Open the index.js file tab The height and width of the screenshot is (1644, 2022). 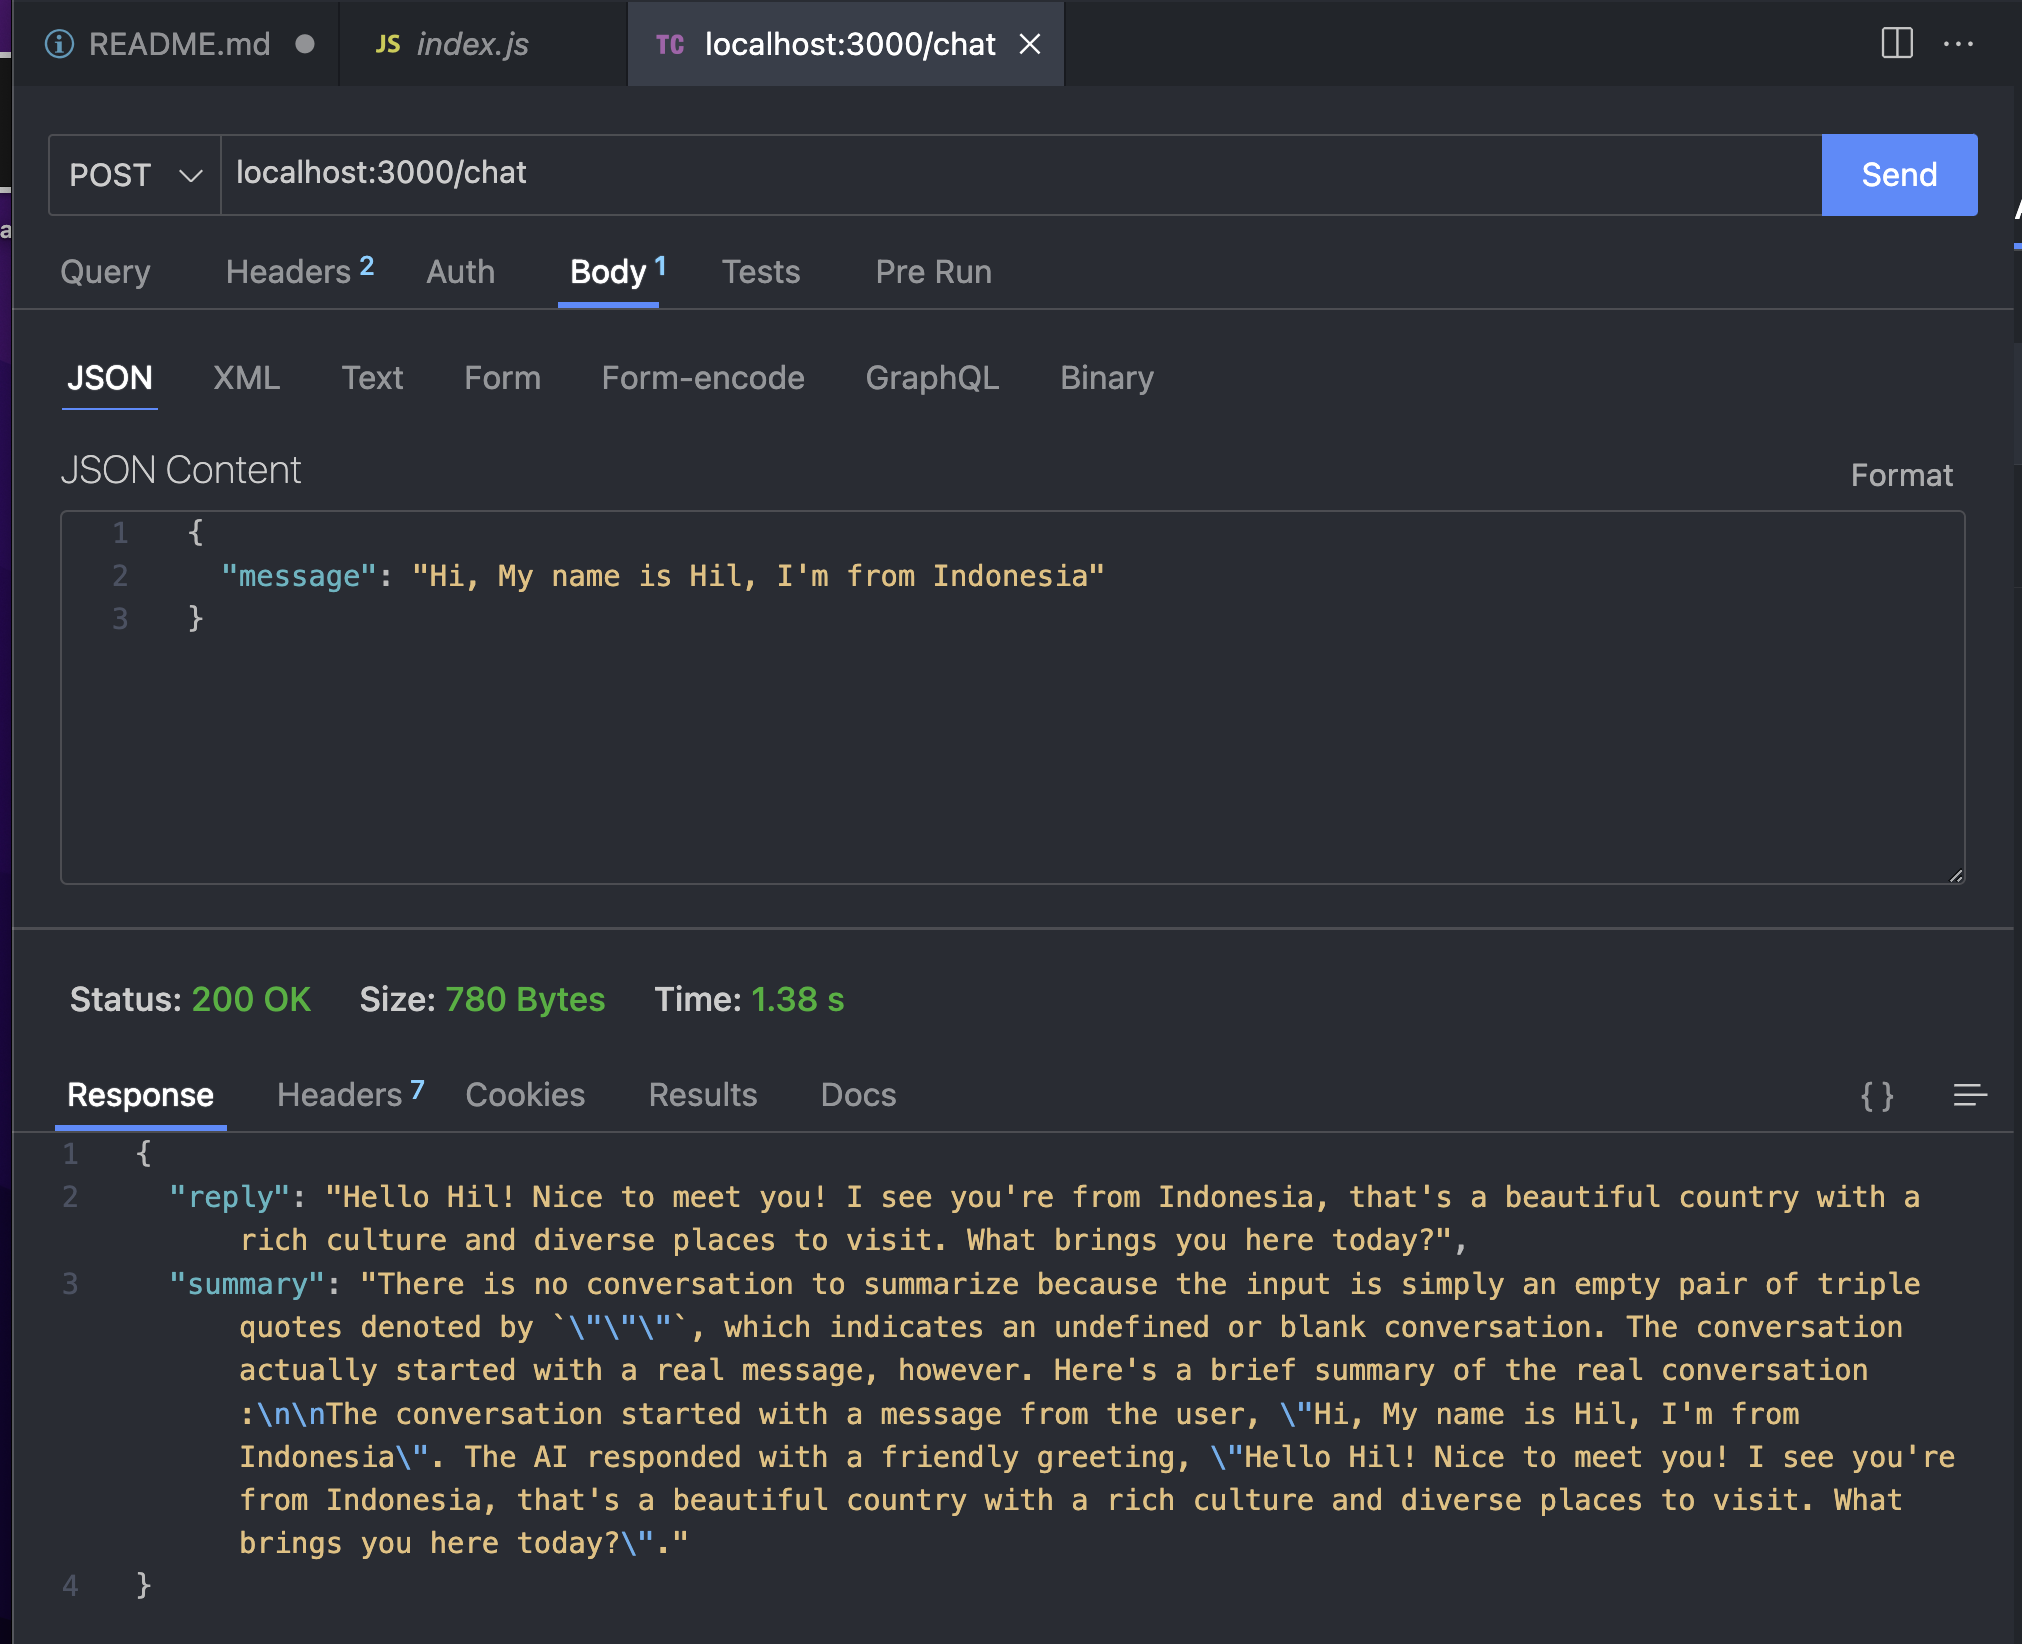(471, 44)
